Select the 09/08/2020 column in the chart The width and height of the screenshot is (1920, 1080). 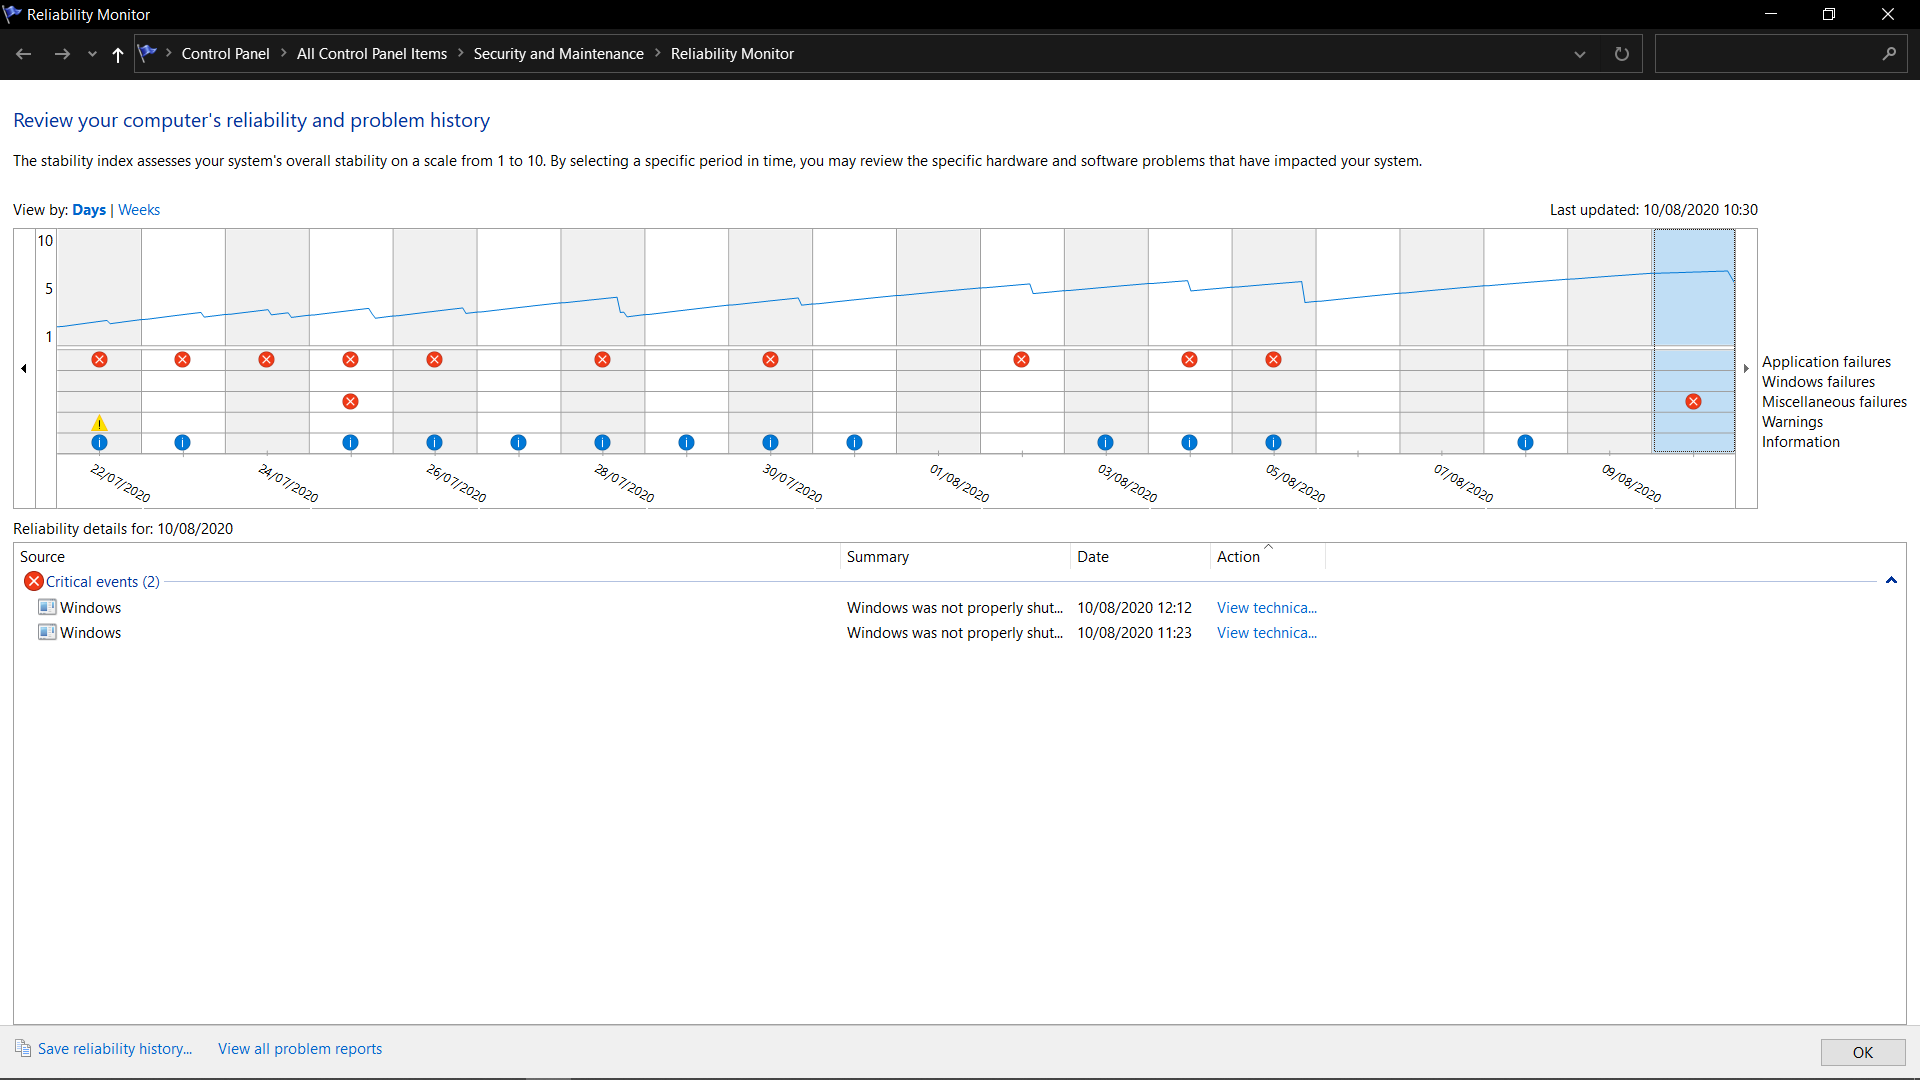(x=1610, y=341)
